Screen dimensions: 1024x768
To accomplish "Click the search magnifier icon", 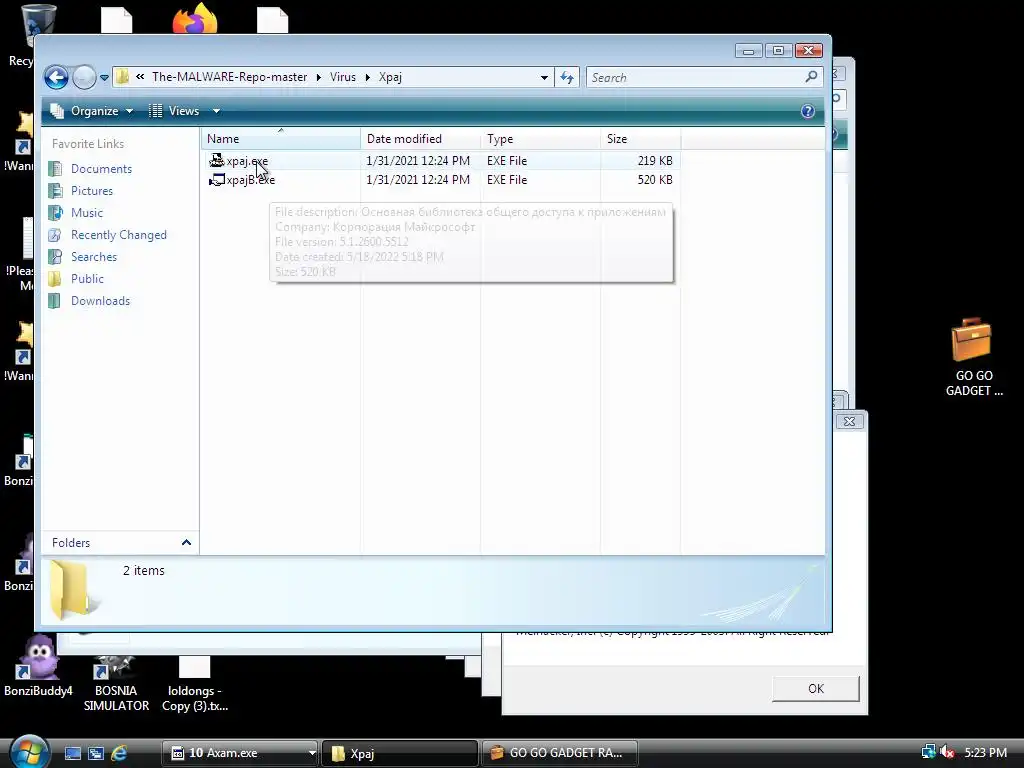I will [x=811, y=77].
